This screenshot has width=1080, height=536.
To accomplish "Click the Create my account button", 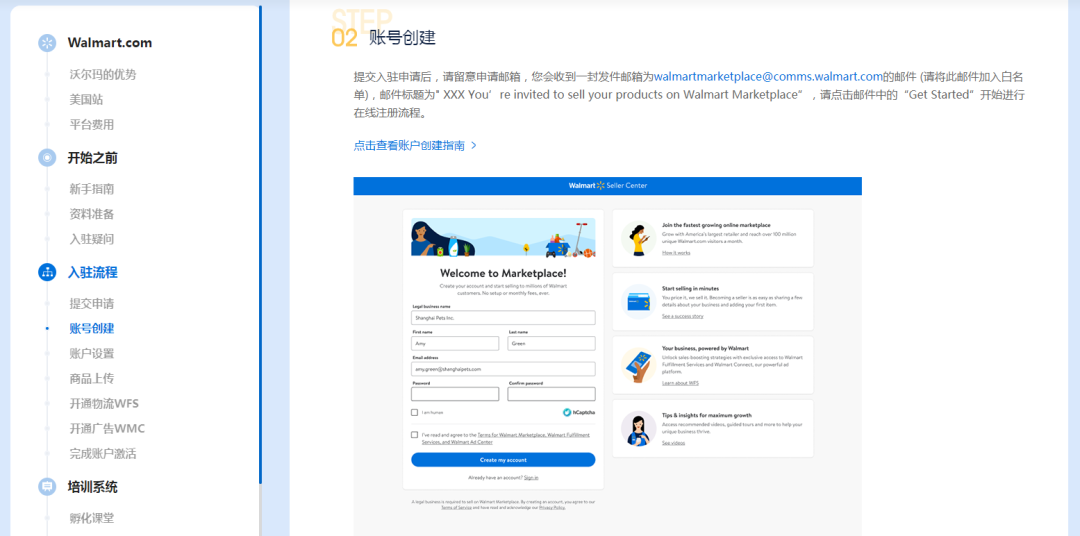I will click(x=503, y=460).
